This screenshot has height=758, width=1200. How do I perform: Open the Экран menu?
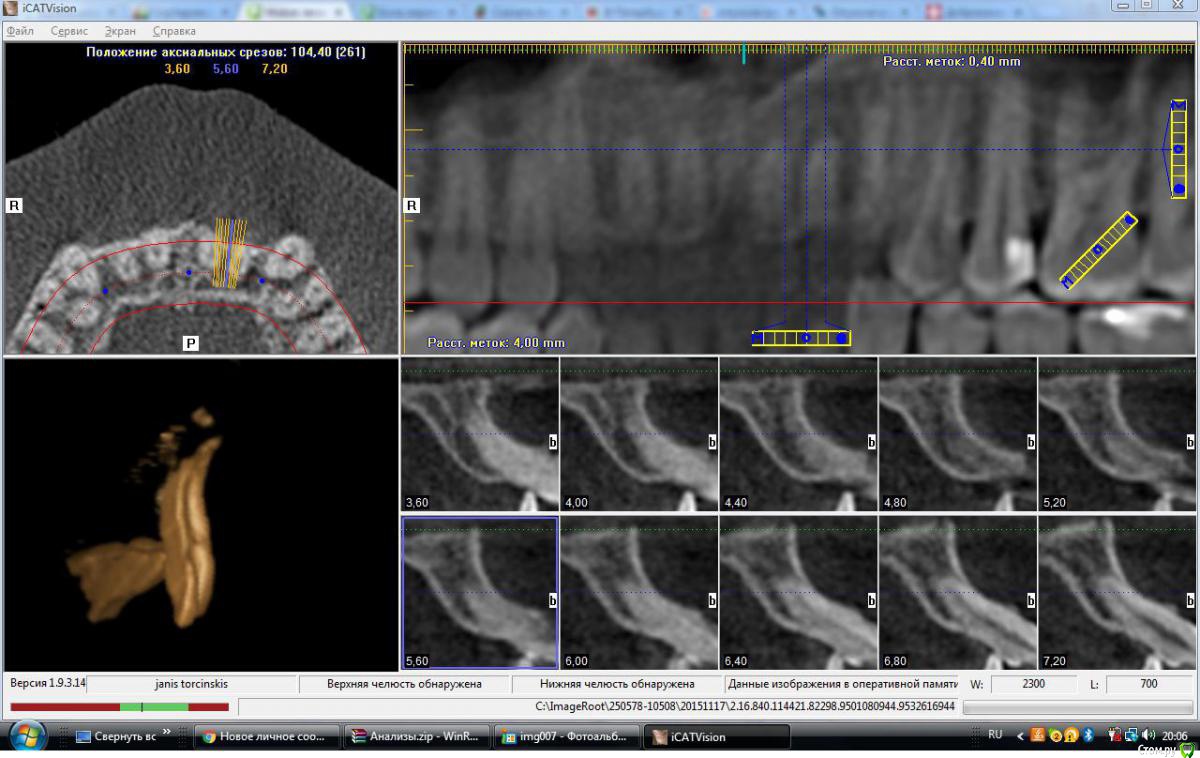120,31
